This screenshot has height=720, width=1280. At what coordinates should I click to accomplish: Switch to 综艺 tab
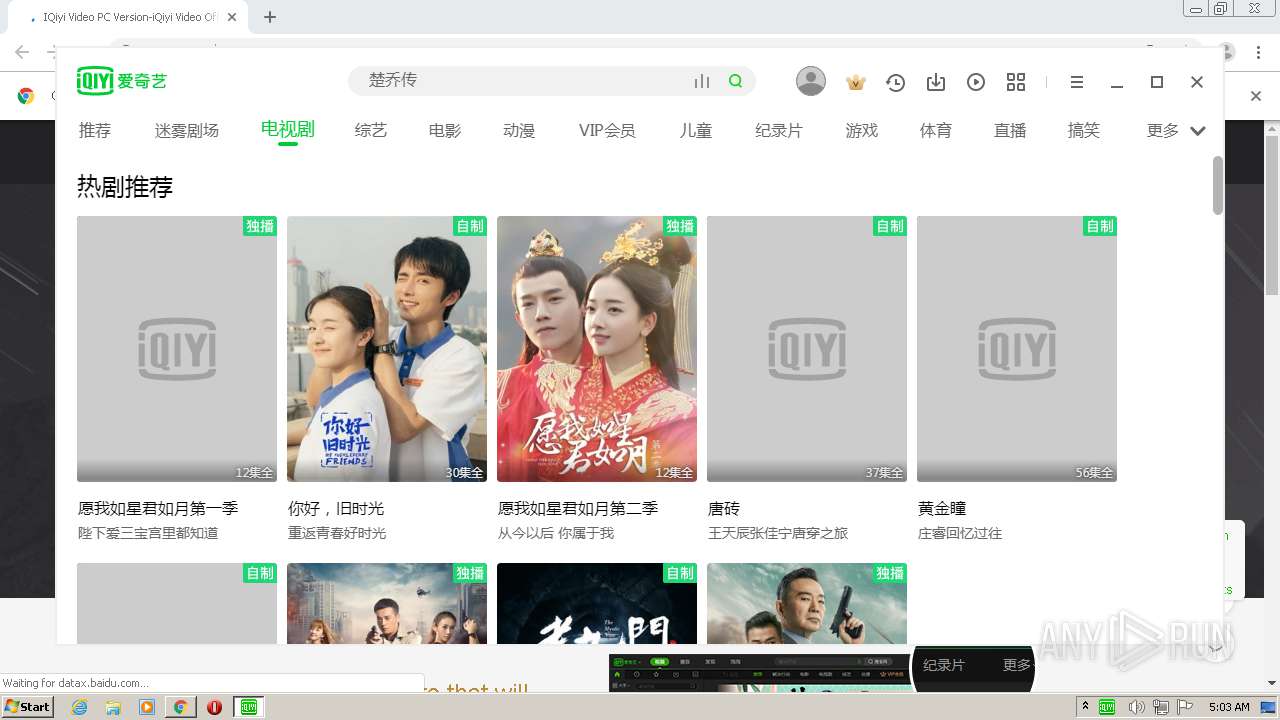coord(371,131)
